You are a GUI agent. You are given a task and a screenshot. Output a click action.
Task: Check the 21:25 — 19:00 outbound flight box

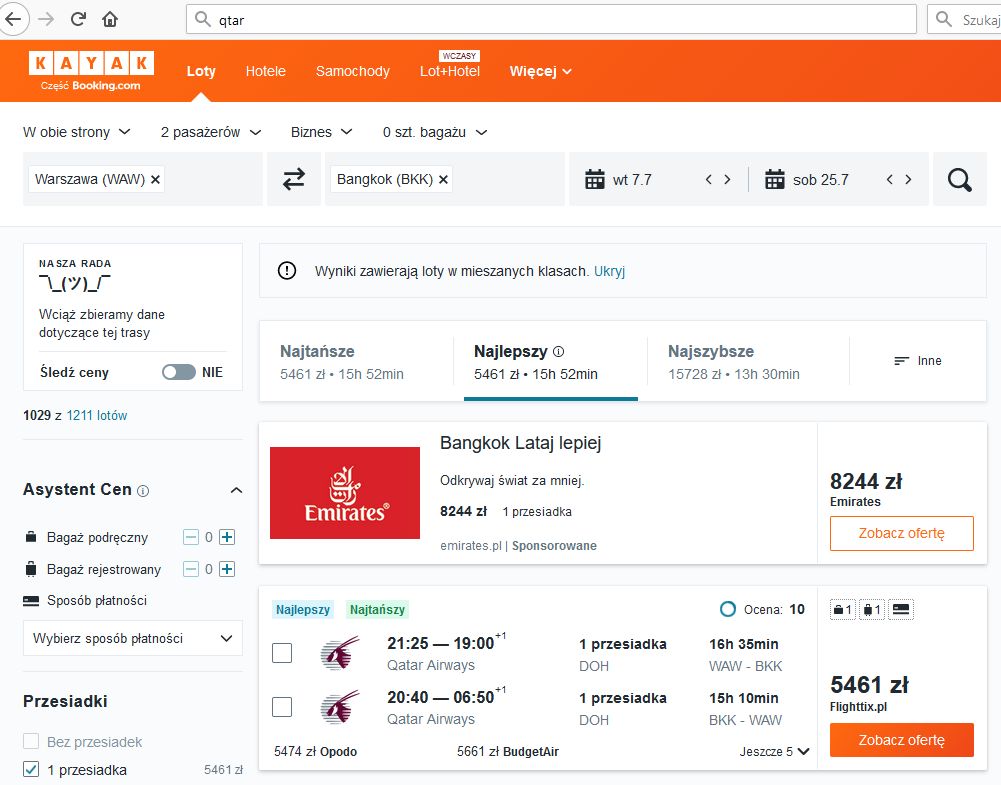pos(282,653)
